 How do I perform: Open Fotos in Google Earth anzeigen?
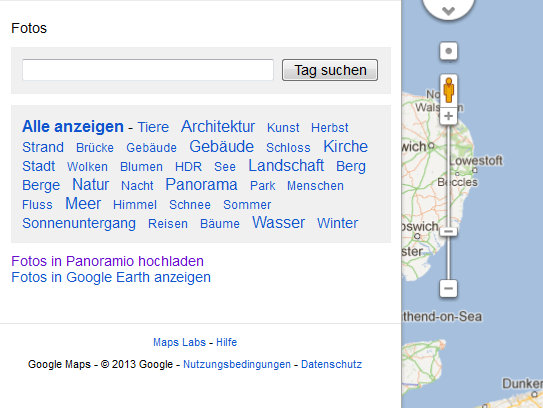pyautogui.click(x=111, y=277)
